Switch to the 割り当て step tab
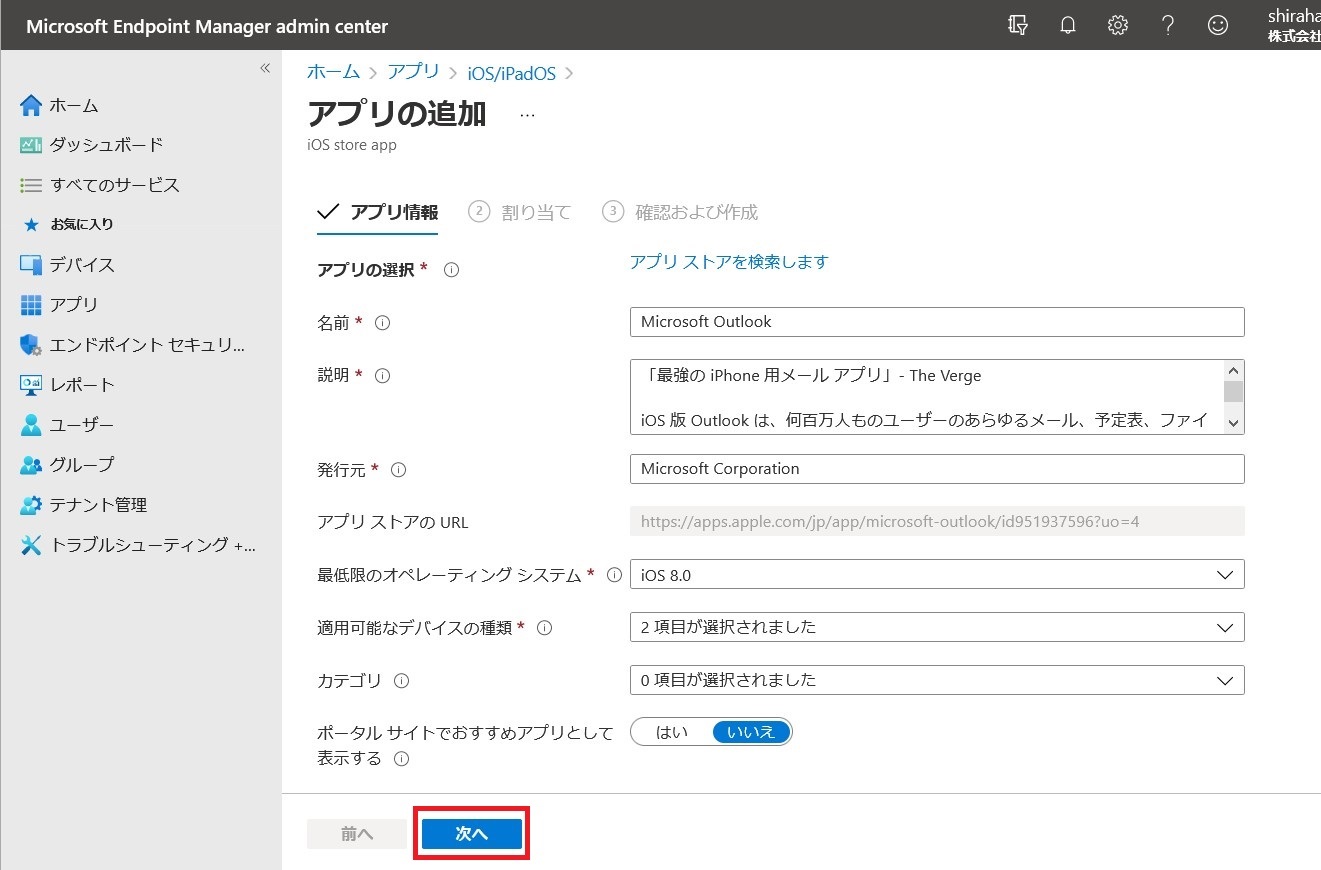 pos(520,212)
